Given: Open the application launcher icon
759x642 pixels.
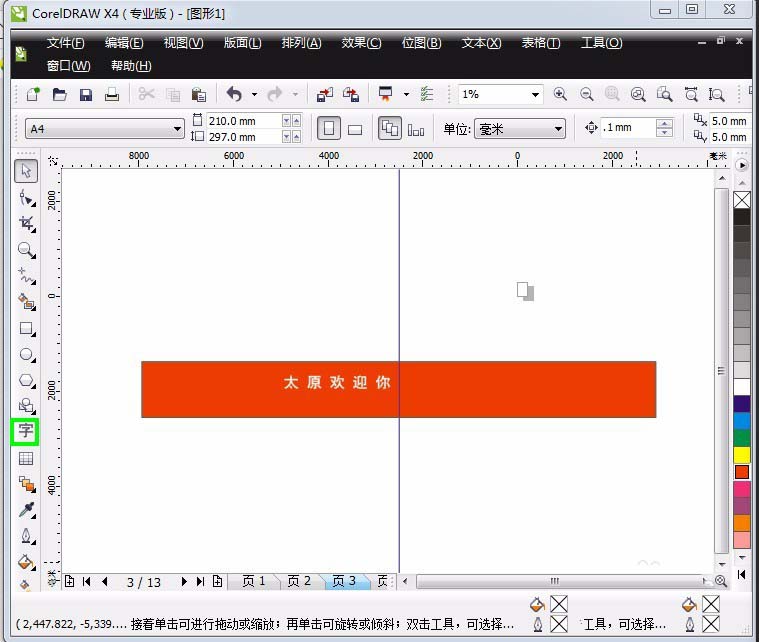Looking at the screenshot, I should [x=385, y=94].
